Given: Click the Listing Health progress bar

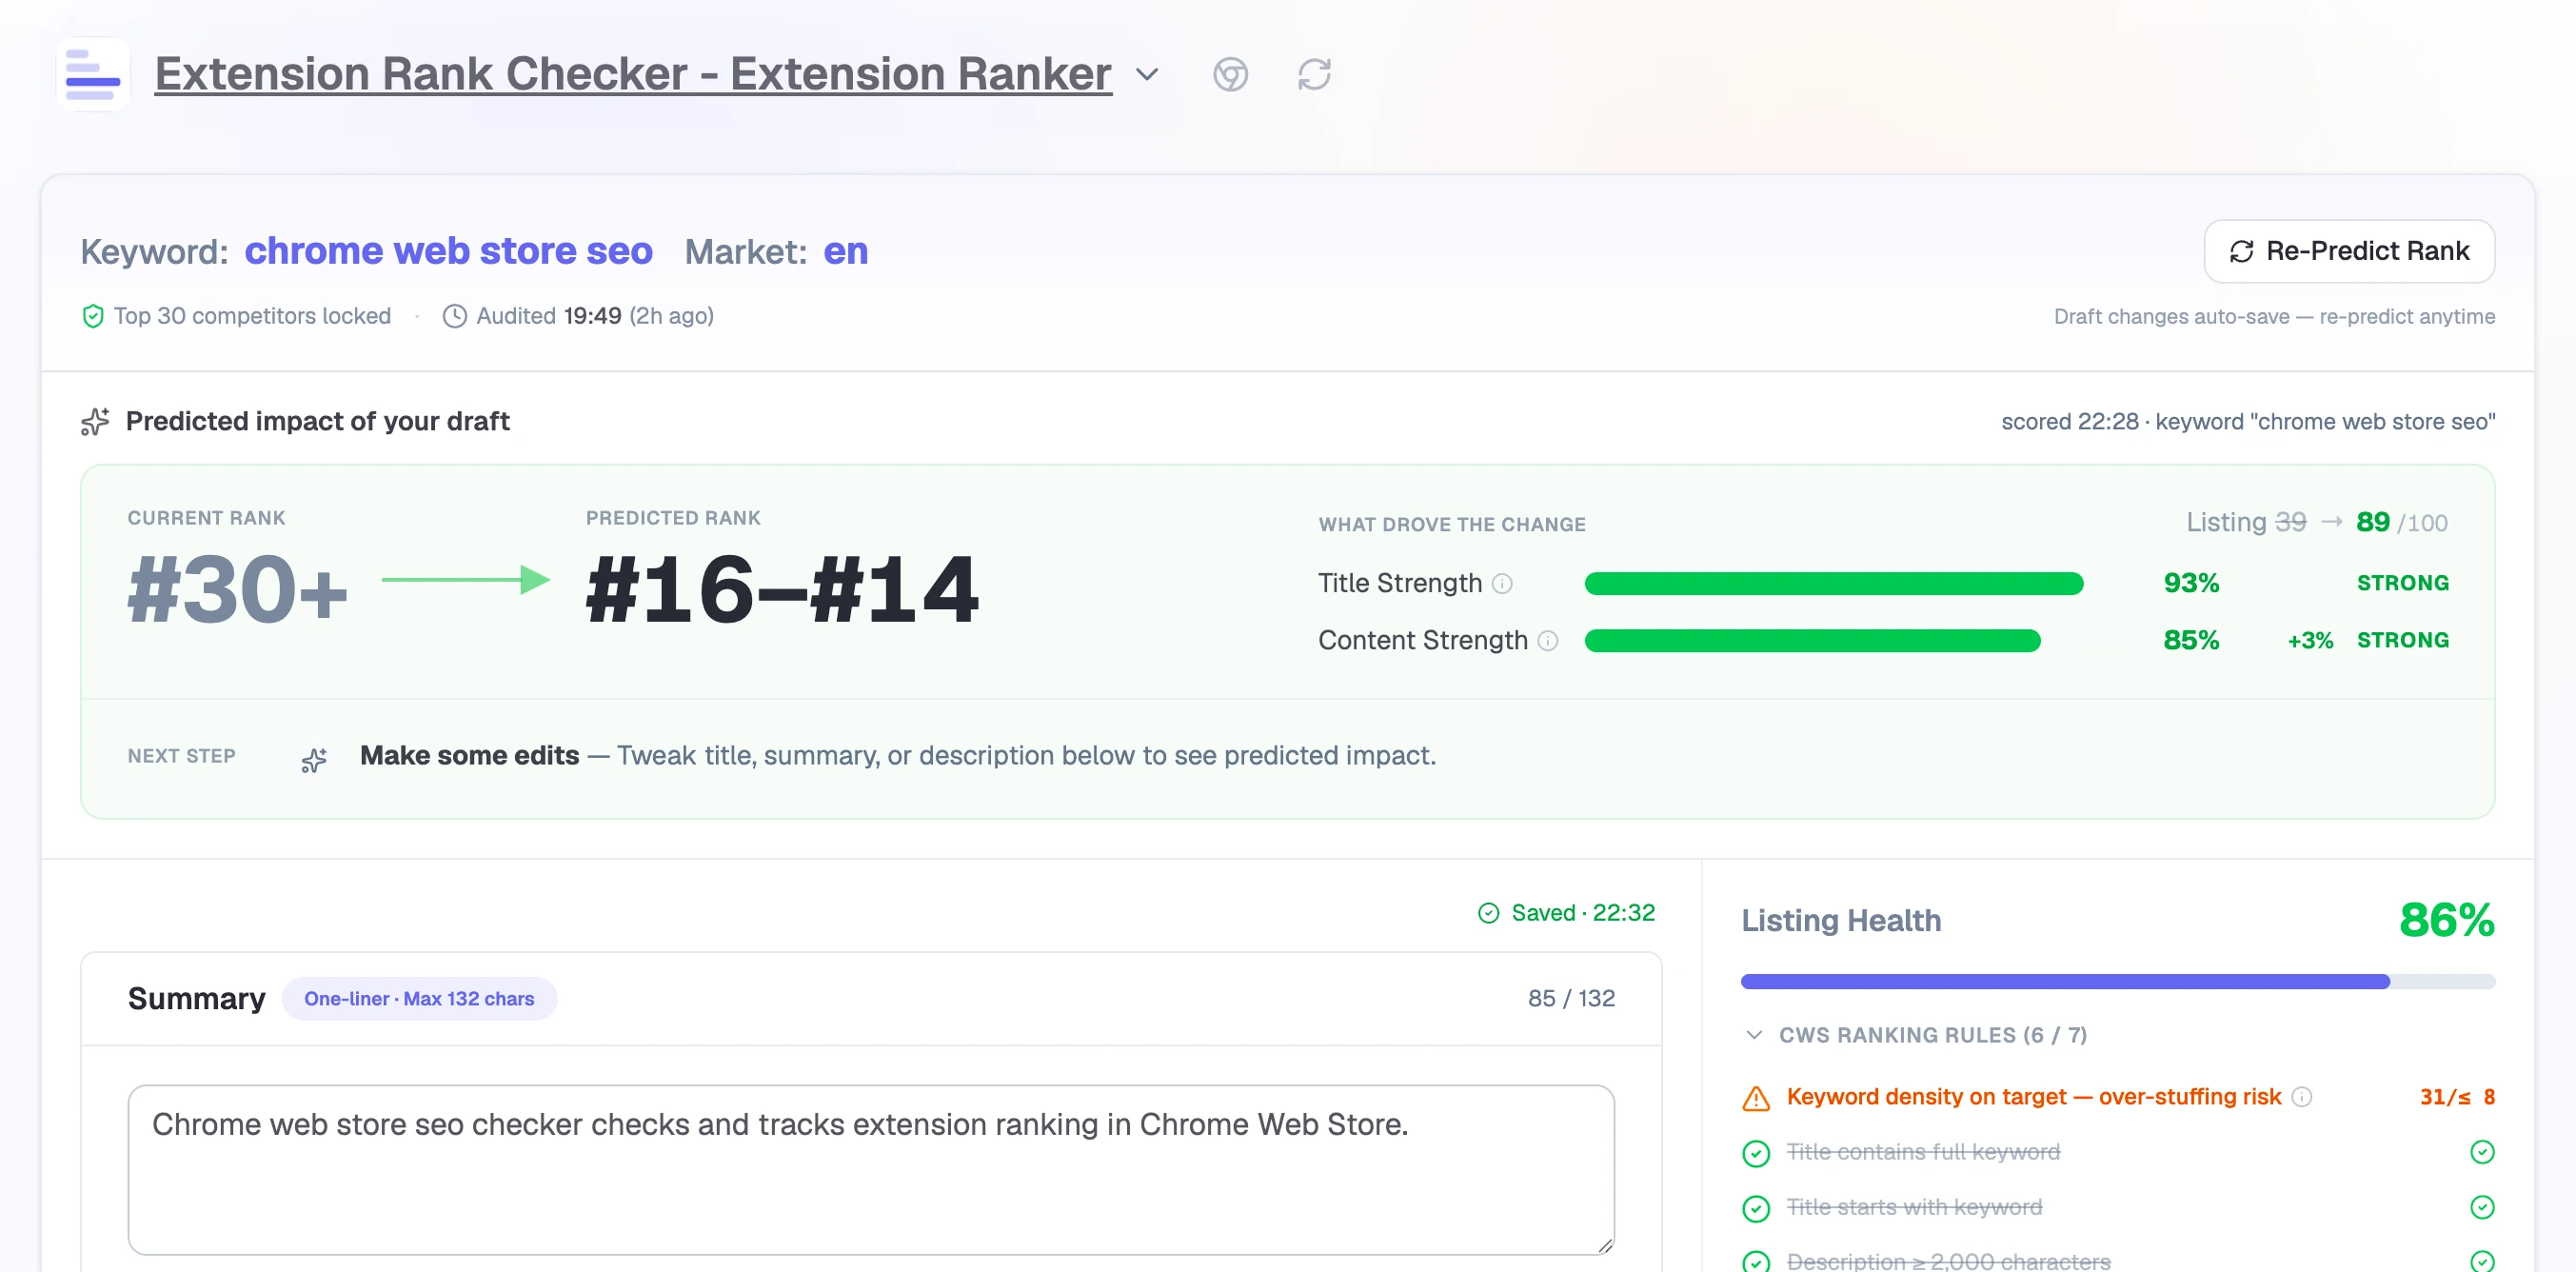Looking at the screenshot, I should (x=2117, y=982).
